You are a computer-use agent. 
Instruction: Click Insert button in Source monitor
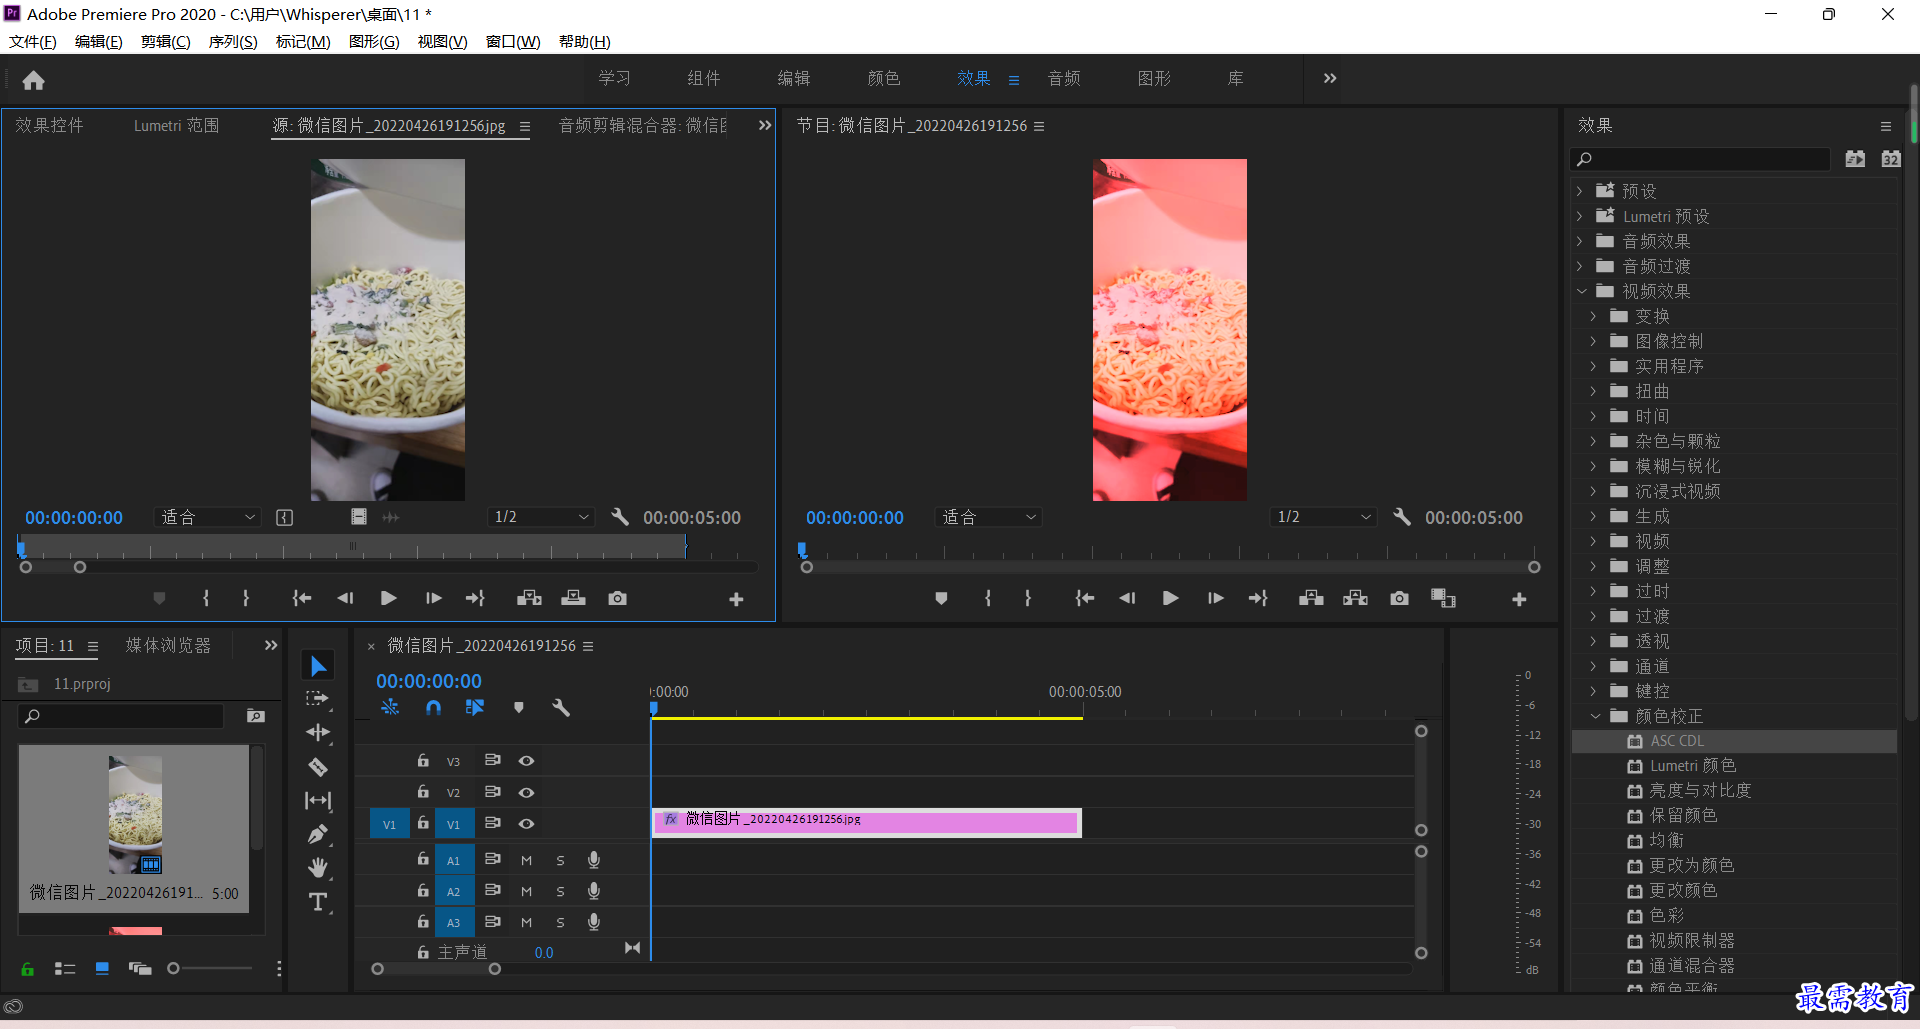click(529, 598)
